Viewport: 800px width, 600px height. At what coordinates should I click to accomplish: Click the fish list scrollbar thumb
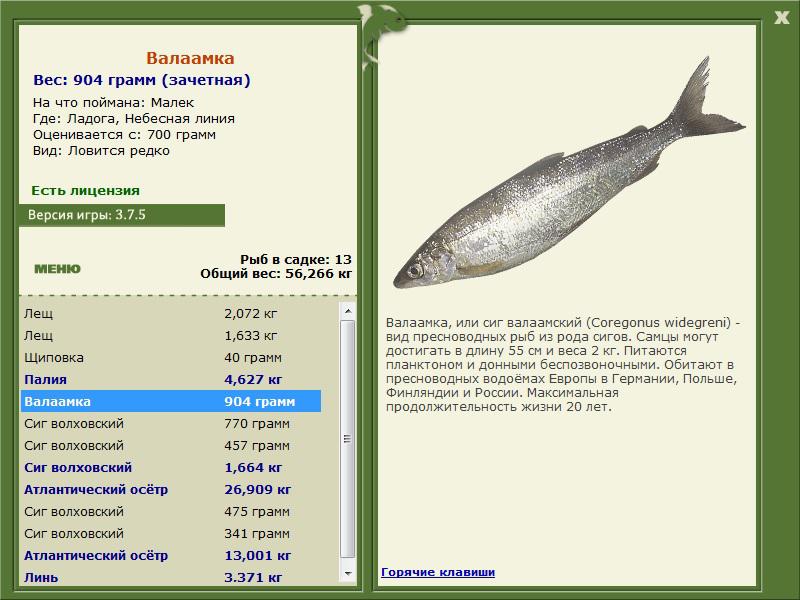click(348, 439)
